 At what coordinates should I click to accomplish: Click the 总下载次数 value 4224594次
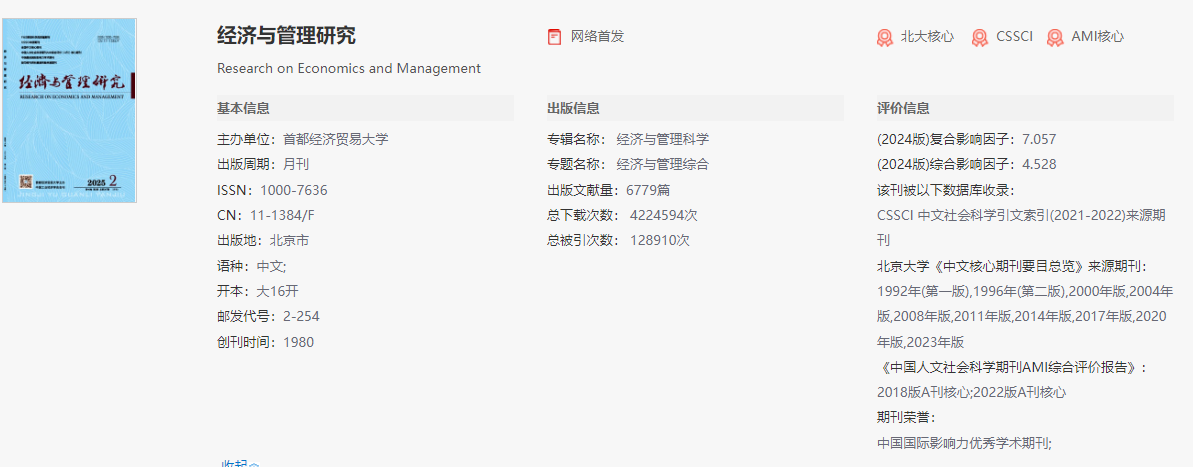[663, 215]
